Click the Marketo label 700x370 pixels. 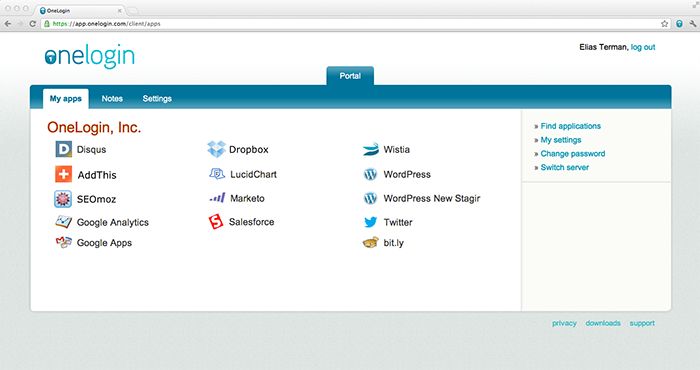tap(247, 198)
